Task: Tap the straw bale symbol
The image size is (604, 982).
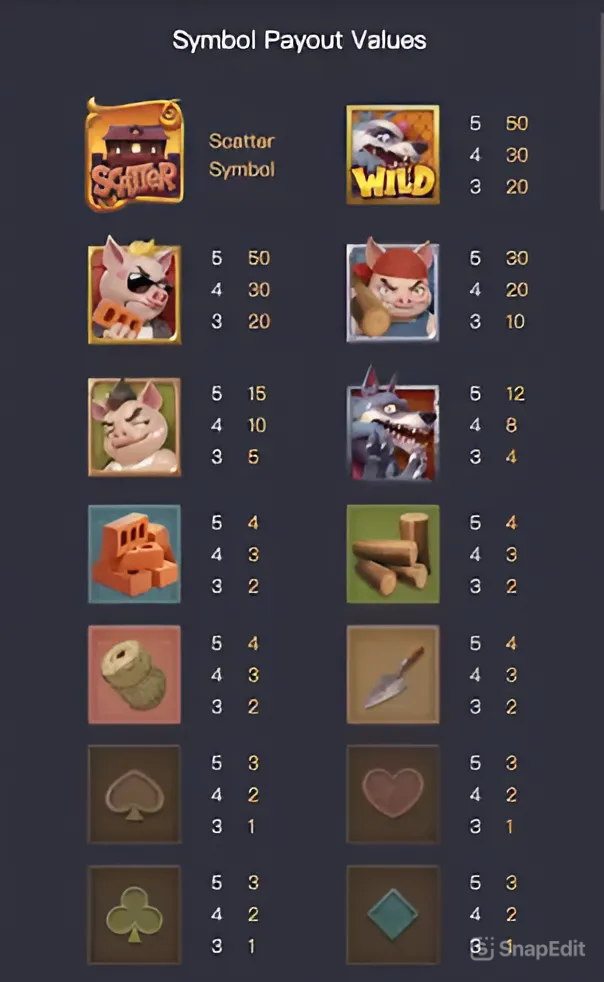Action: coord(135,674)
